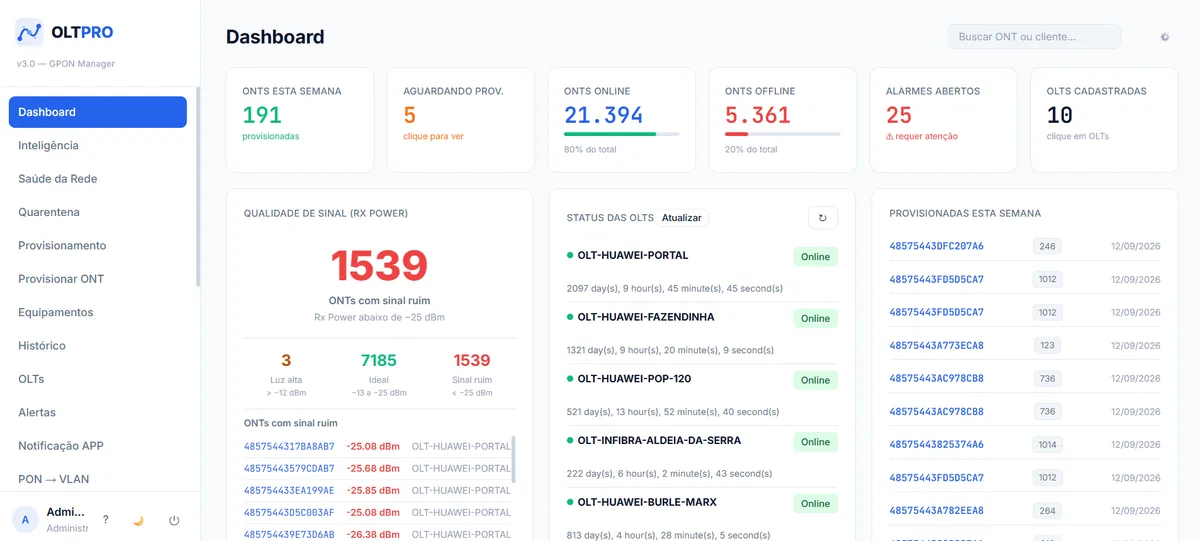Click the Sinal ruim stat below 1539 headline
This screenshot has width=1200, height=541.
472,360
